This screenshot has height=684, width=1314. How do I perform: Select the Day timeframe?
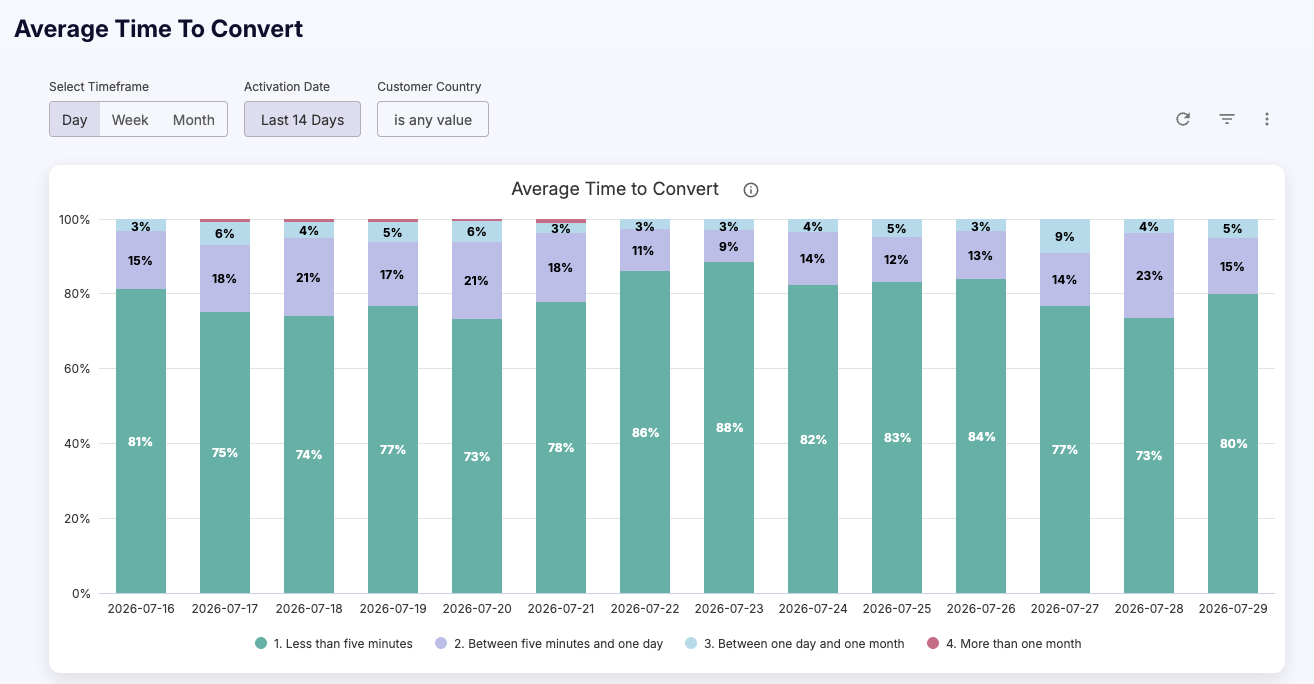click(x=75, y=120)
